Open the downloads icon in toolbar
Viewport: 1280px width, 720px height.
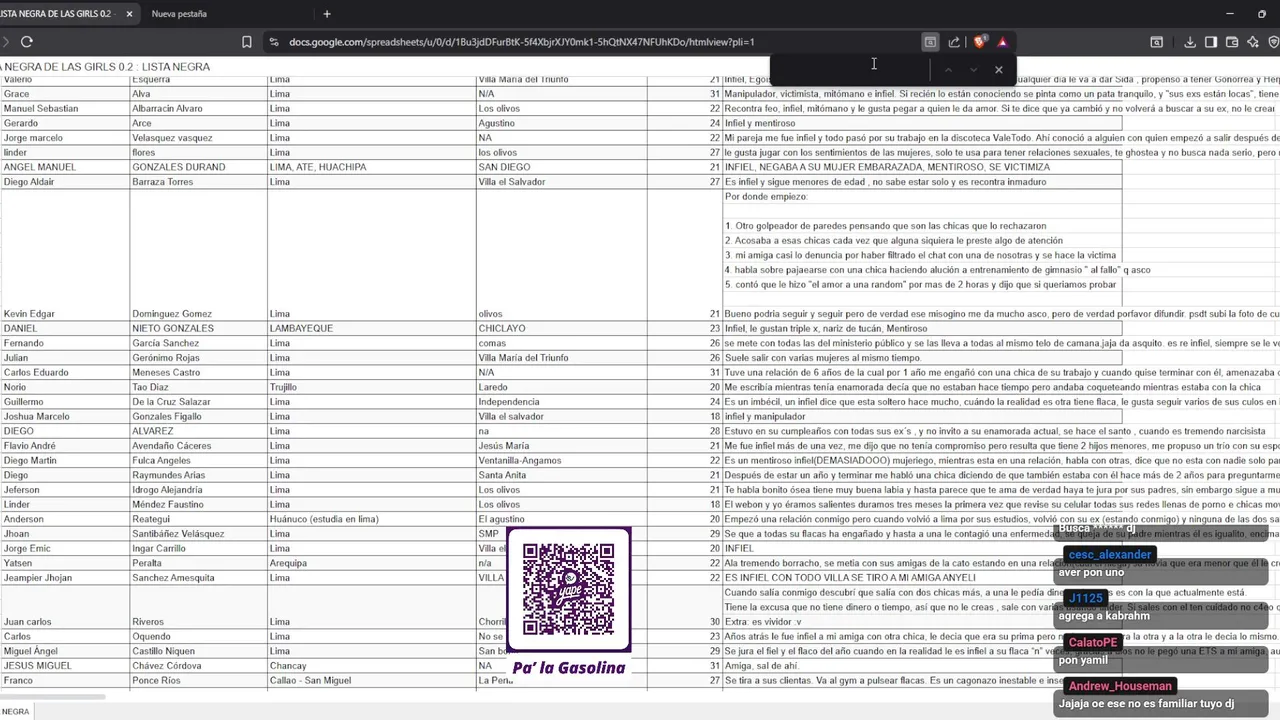1190,42
